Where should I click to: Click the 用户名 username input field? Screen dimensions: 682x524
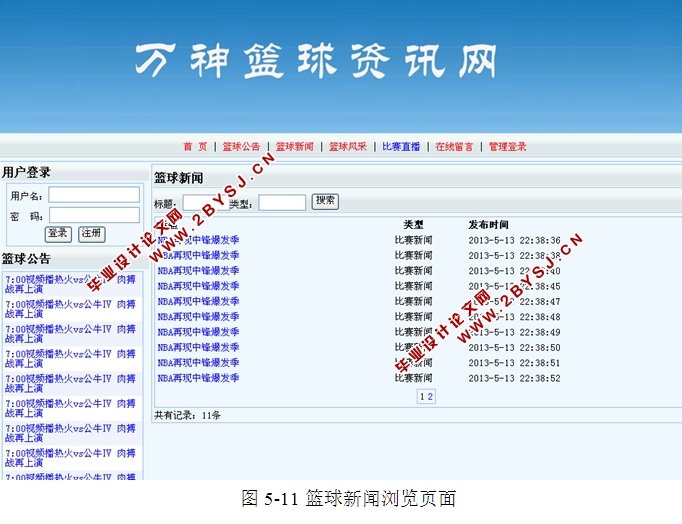click(x=94, y=195)
